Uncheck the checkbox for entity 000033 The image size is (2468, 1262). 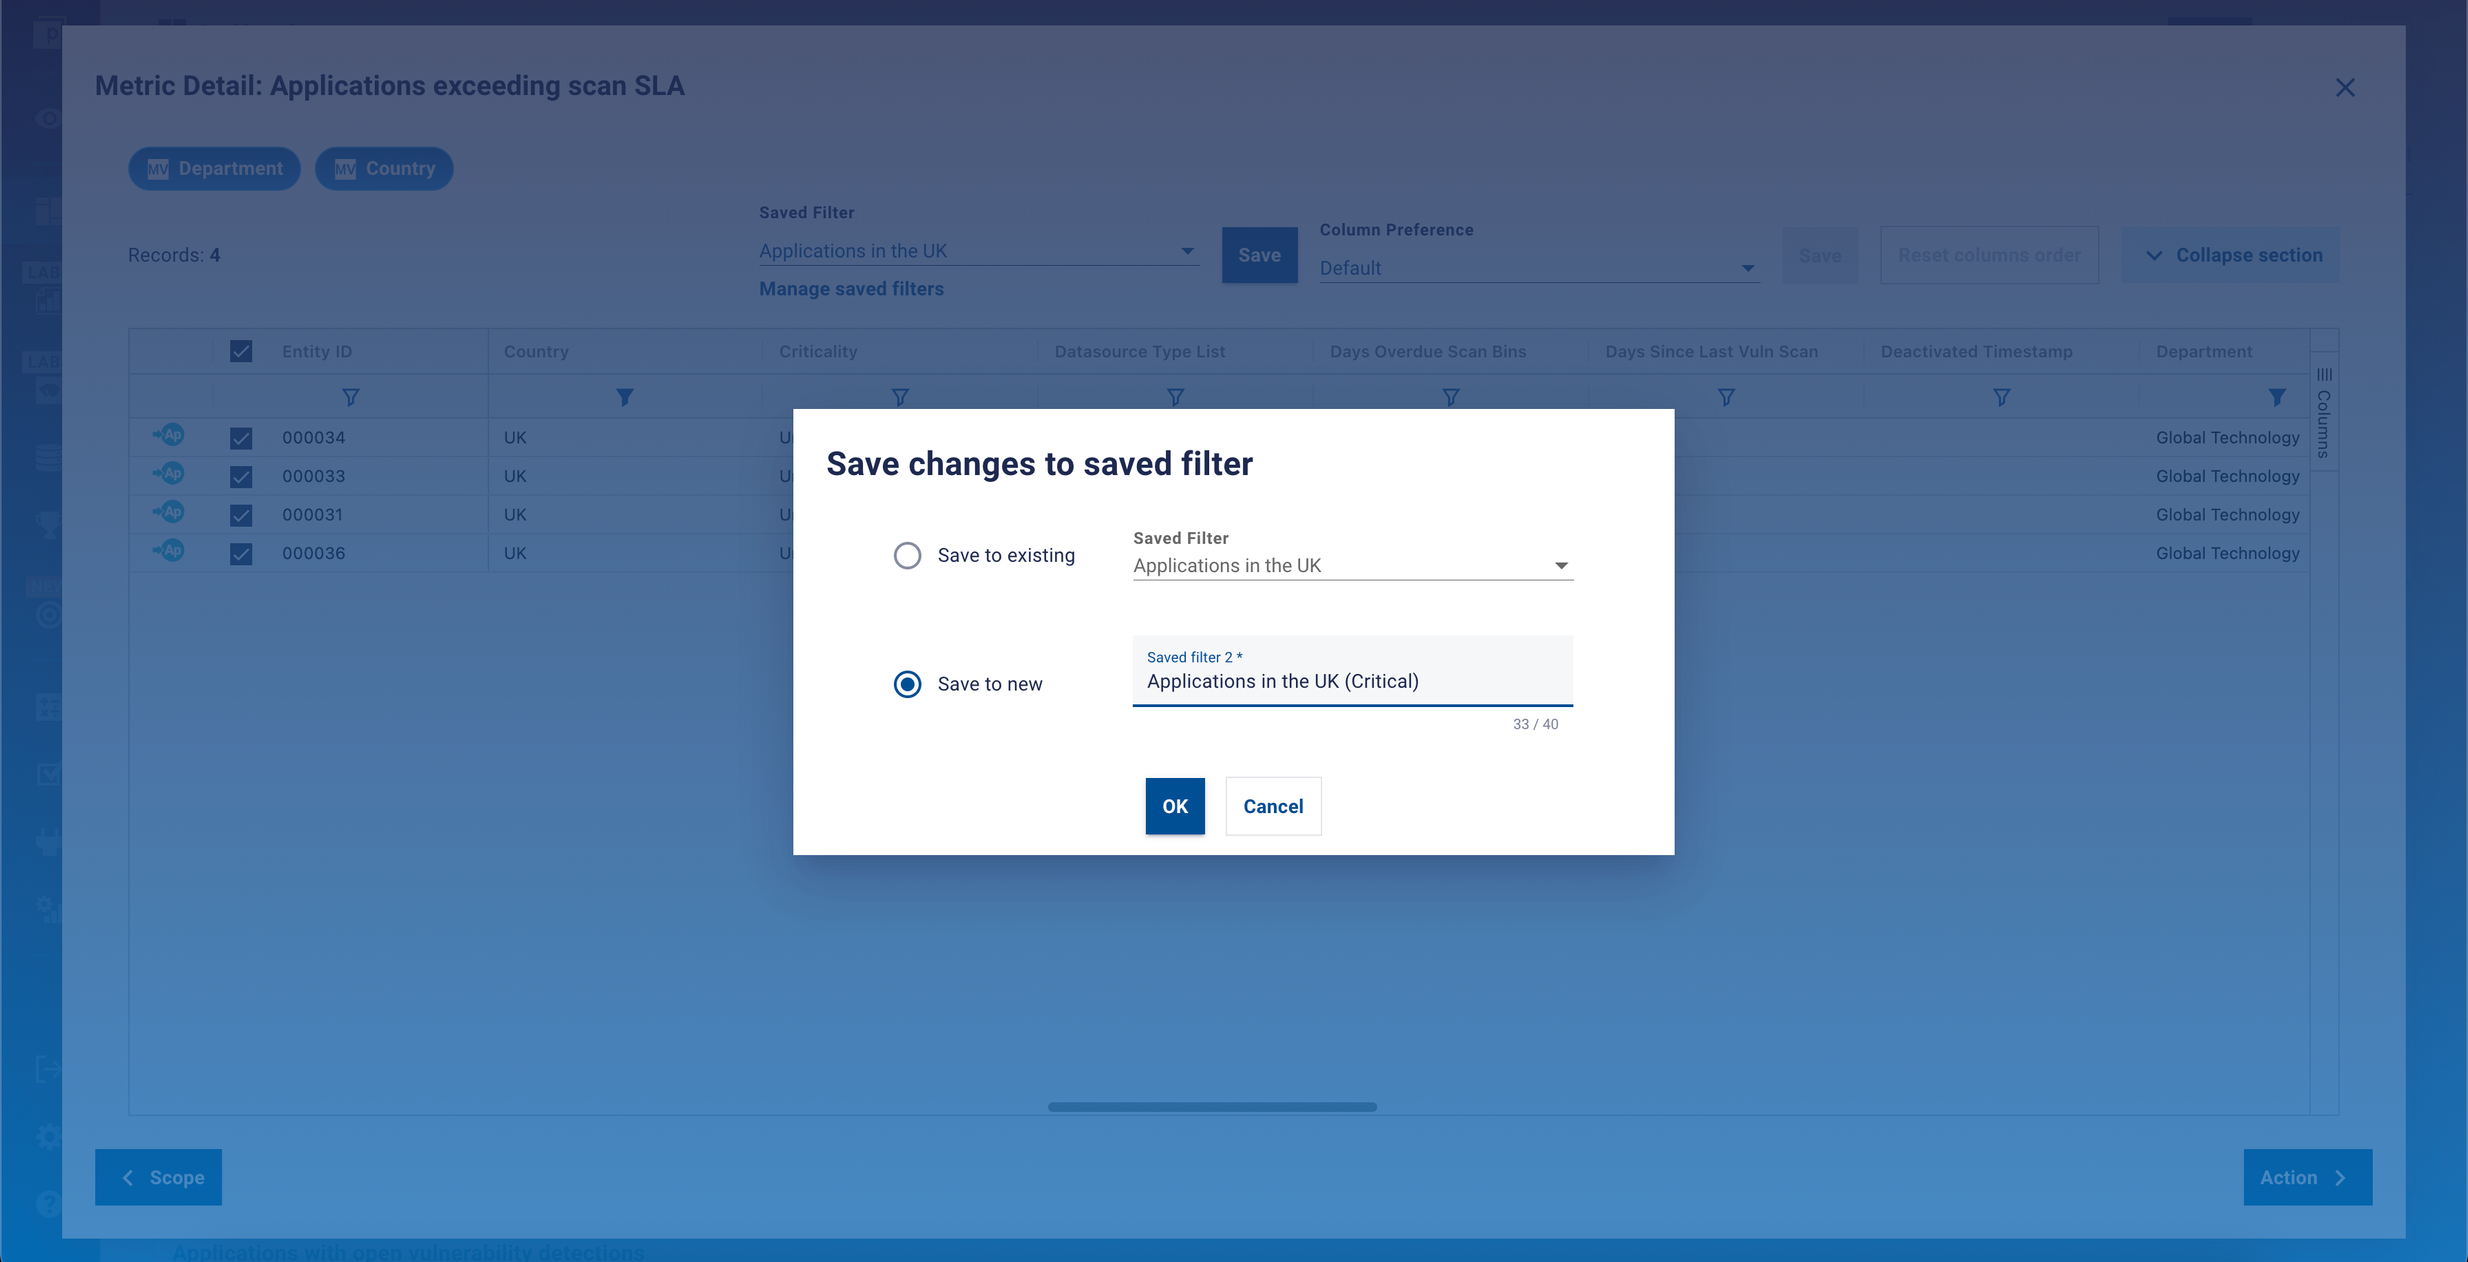(x=241, y=476)
